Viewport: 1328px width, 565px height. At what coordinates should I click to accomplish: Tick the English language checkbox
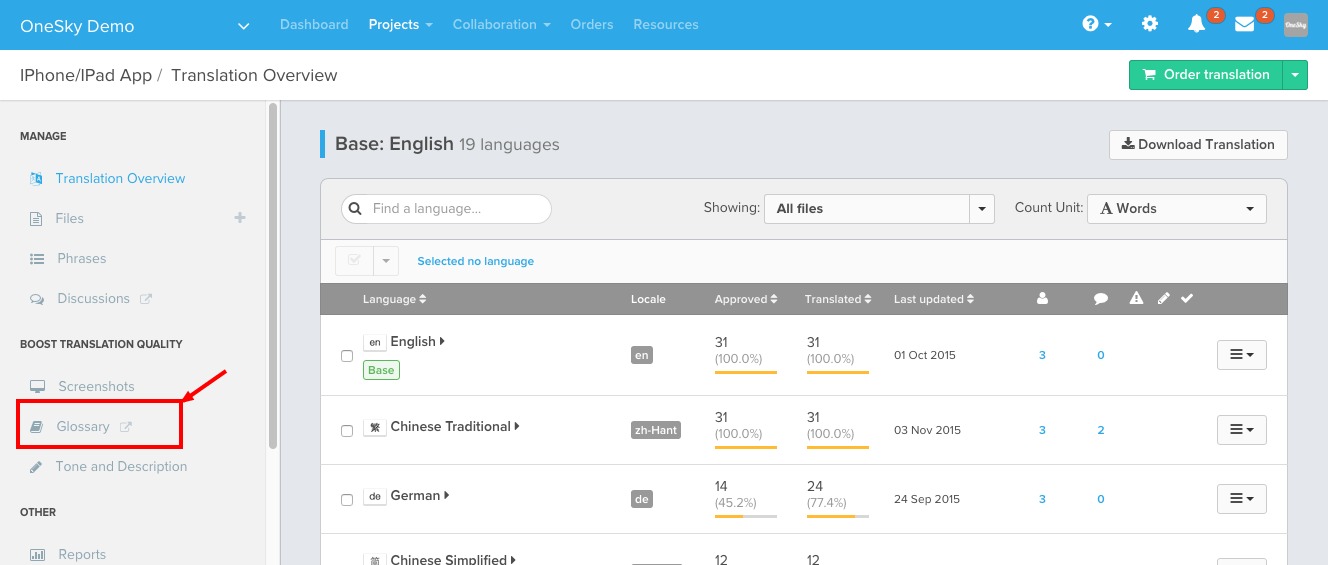pyautogui.click(x=347, y=356)
